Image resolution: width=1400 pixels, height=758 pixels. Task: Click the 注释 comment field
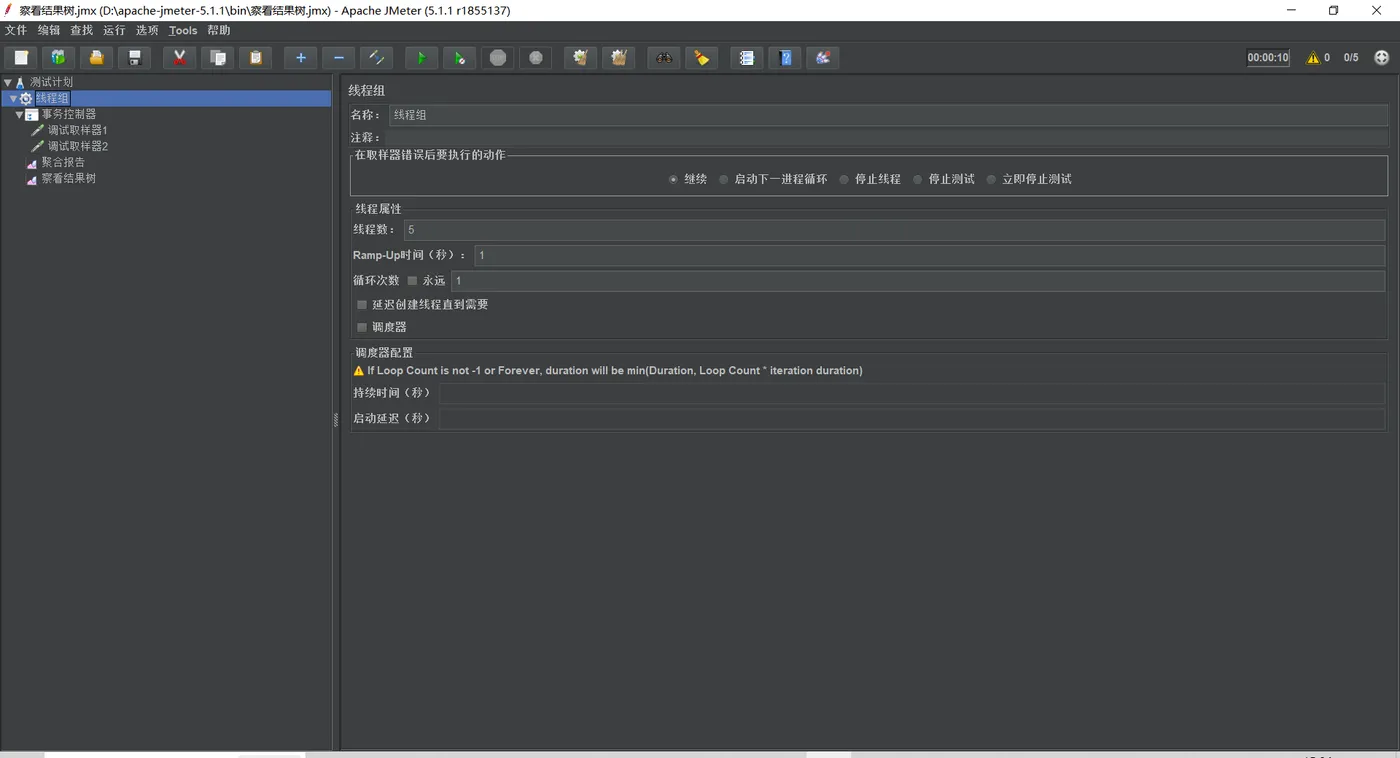888,138
